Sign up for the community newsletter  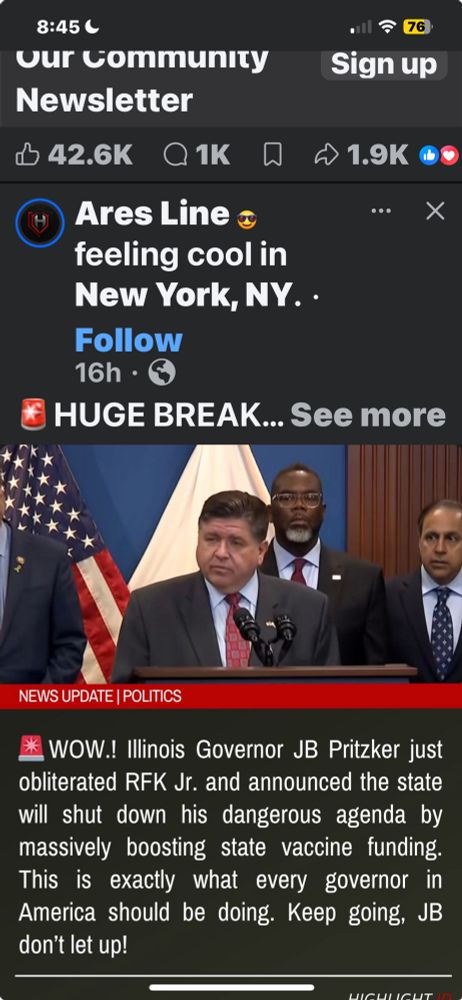click(384, 64)
